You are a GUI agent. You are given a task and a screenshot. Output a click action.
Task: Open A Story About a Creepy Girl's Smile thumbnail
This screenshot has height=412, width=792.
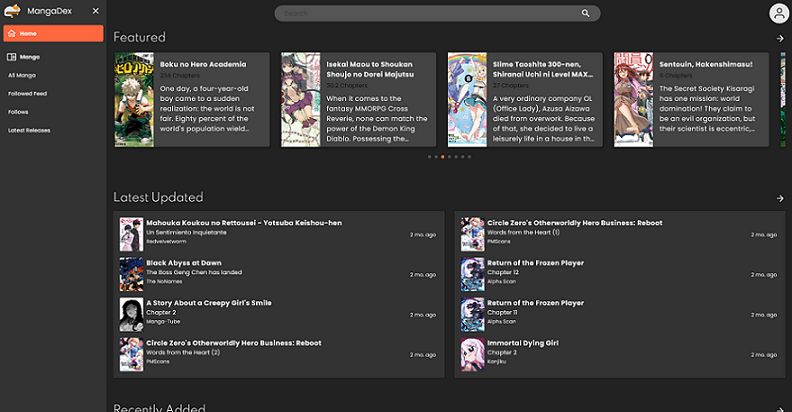pos(131,314)
